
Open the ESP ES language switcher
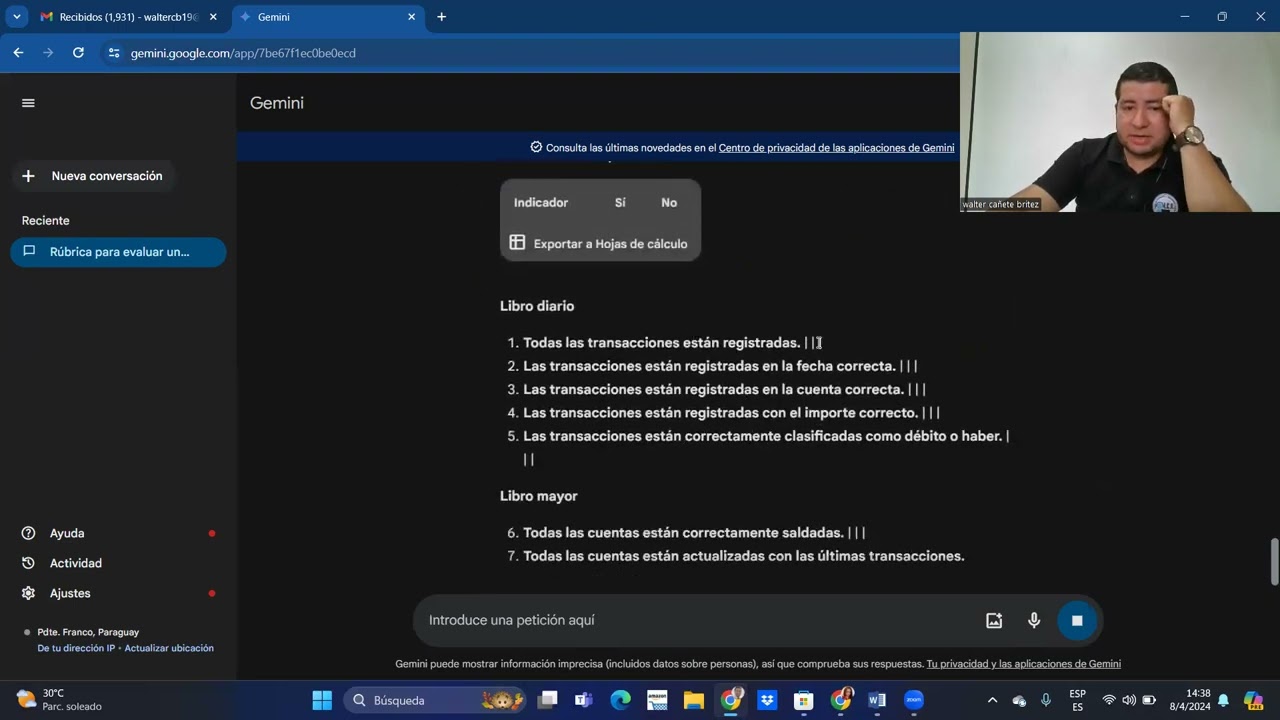pyautogui.click(x=1077, y=700)
